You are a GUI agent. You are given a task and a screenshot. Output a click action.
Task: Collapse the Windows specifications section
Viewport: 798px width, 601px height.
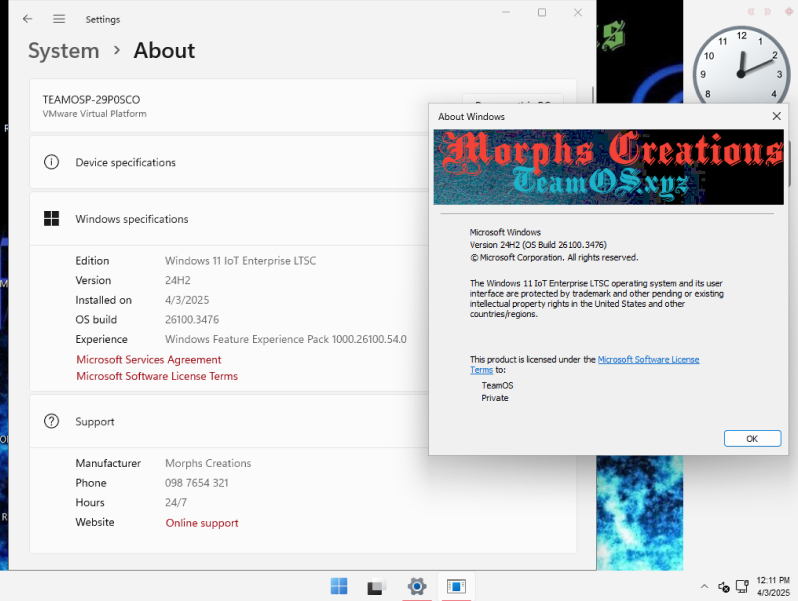click(229, 219)
